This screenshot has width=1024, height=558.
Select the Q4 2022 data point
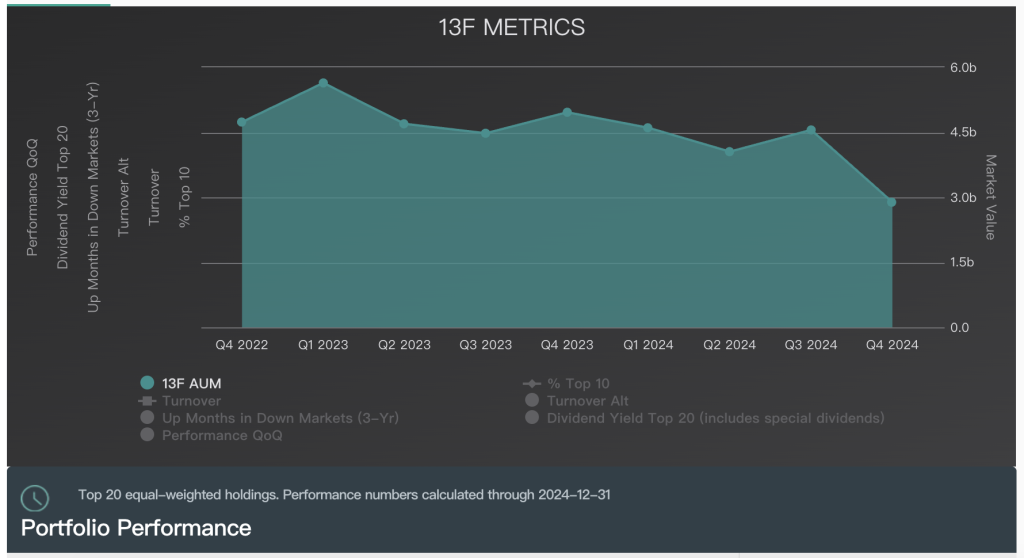click(x=242, y=122)
